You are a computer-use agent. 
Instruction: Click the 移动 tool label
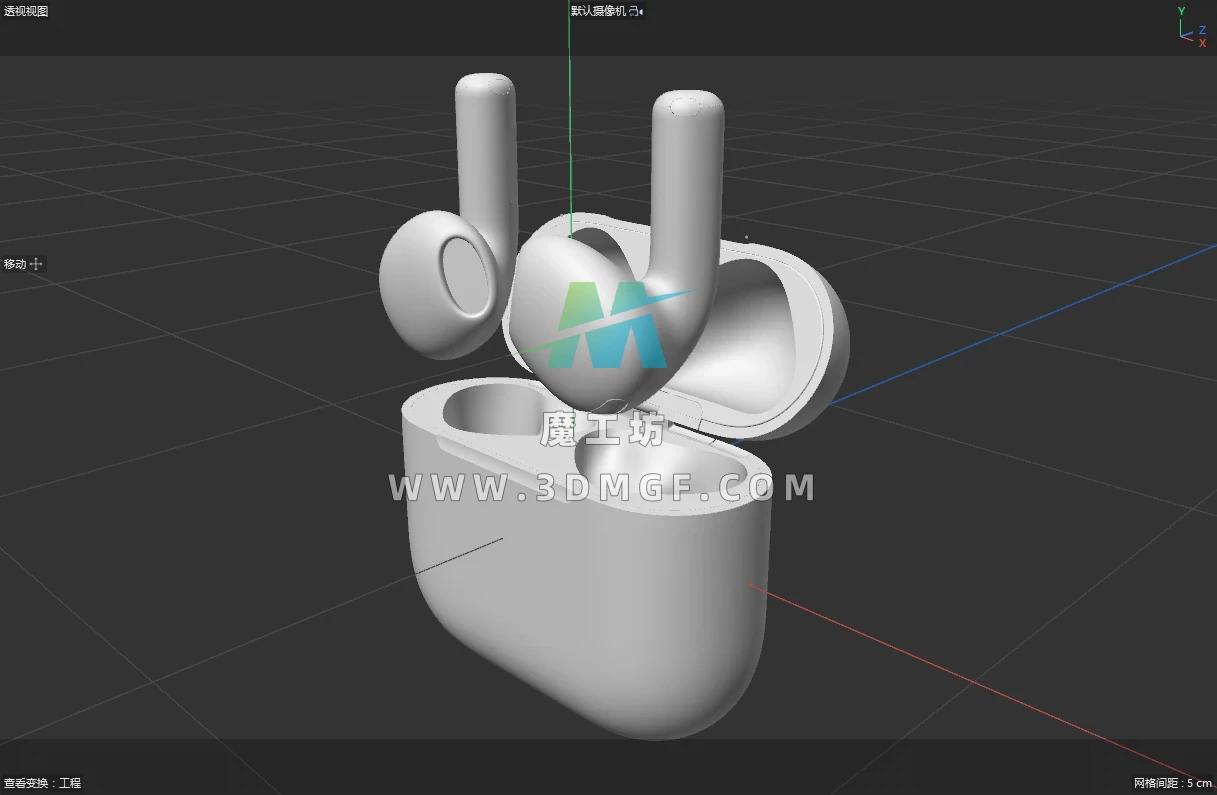15,264
